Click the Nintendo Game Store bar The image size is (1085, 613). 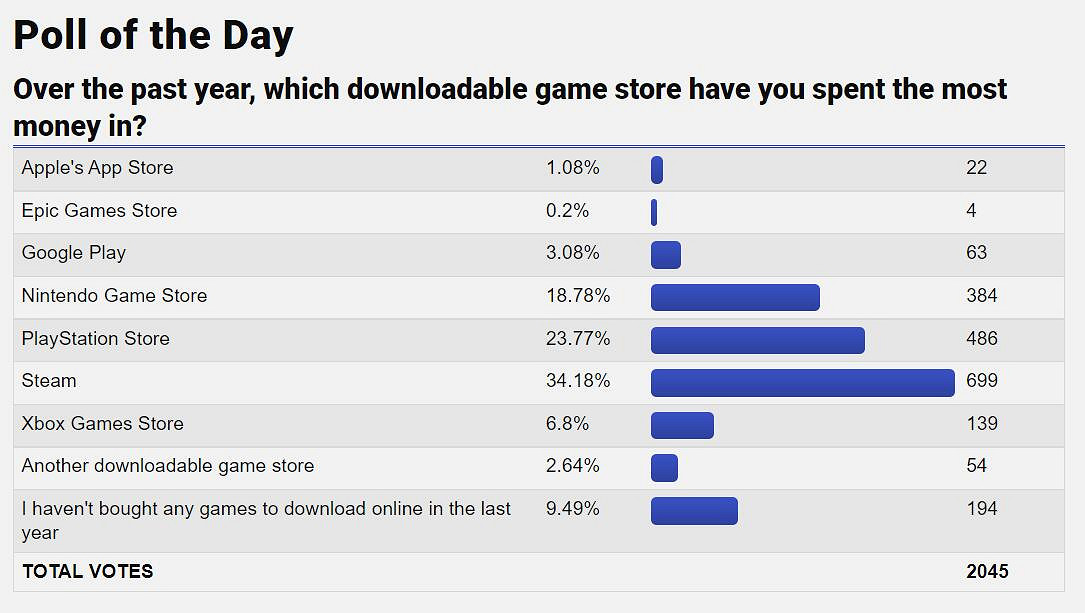(735, 297)
